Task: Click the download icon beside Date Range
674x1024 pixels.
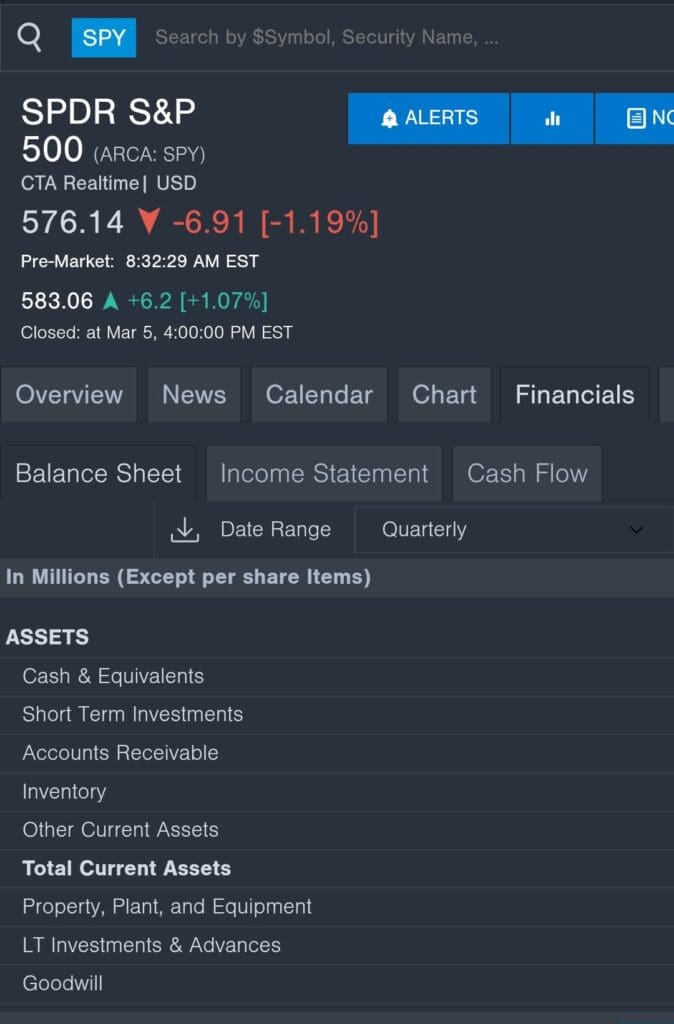Action: [x=184, y=529]
